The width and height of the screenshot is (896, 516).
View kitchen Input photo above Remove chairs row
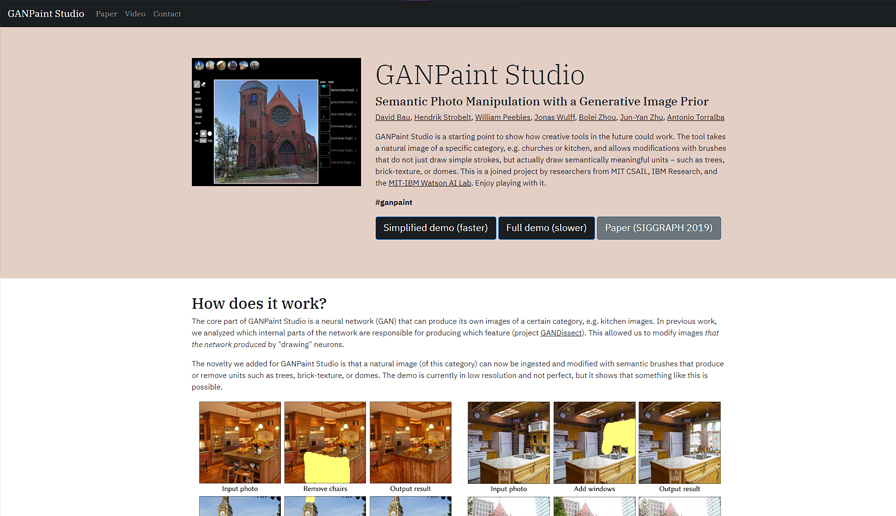[x=240, y=442]
